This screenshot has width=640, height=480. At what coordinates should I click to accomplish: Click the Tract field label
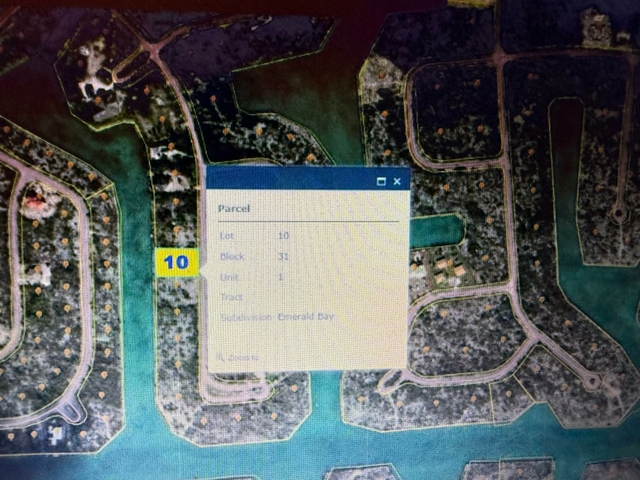click(x=226, y=296)
